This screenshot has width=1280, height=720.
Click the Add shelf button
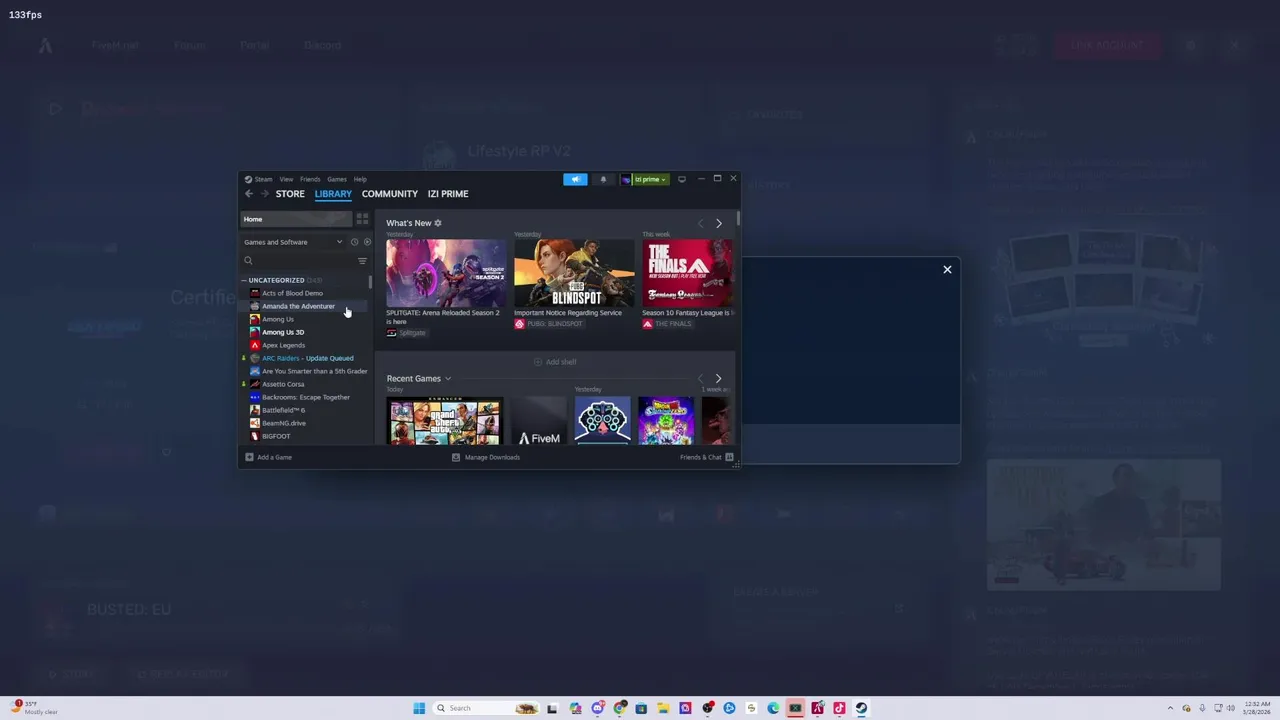pyautogui.click(x=555, y=362)
